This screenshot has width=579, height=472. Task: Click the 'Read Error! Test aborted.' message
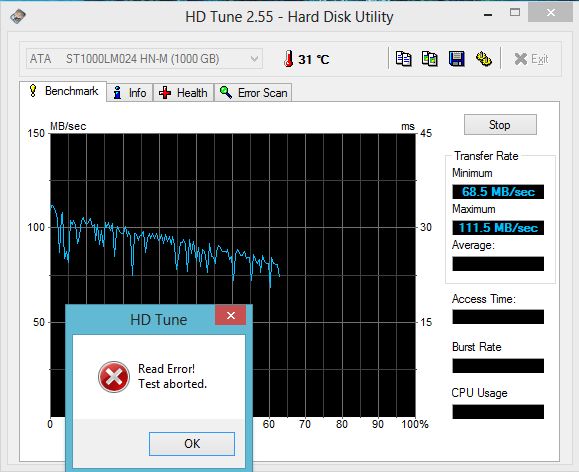(x=172, y=376)
